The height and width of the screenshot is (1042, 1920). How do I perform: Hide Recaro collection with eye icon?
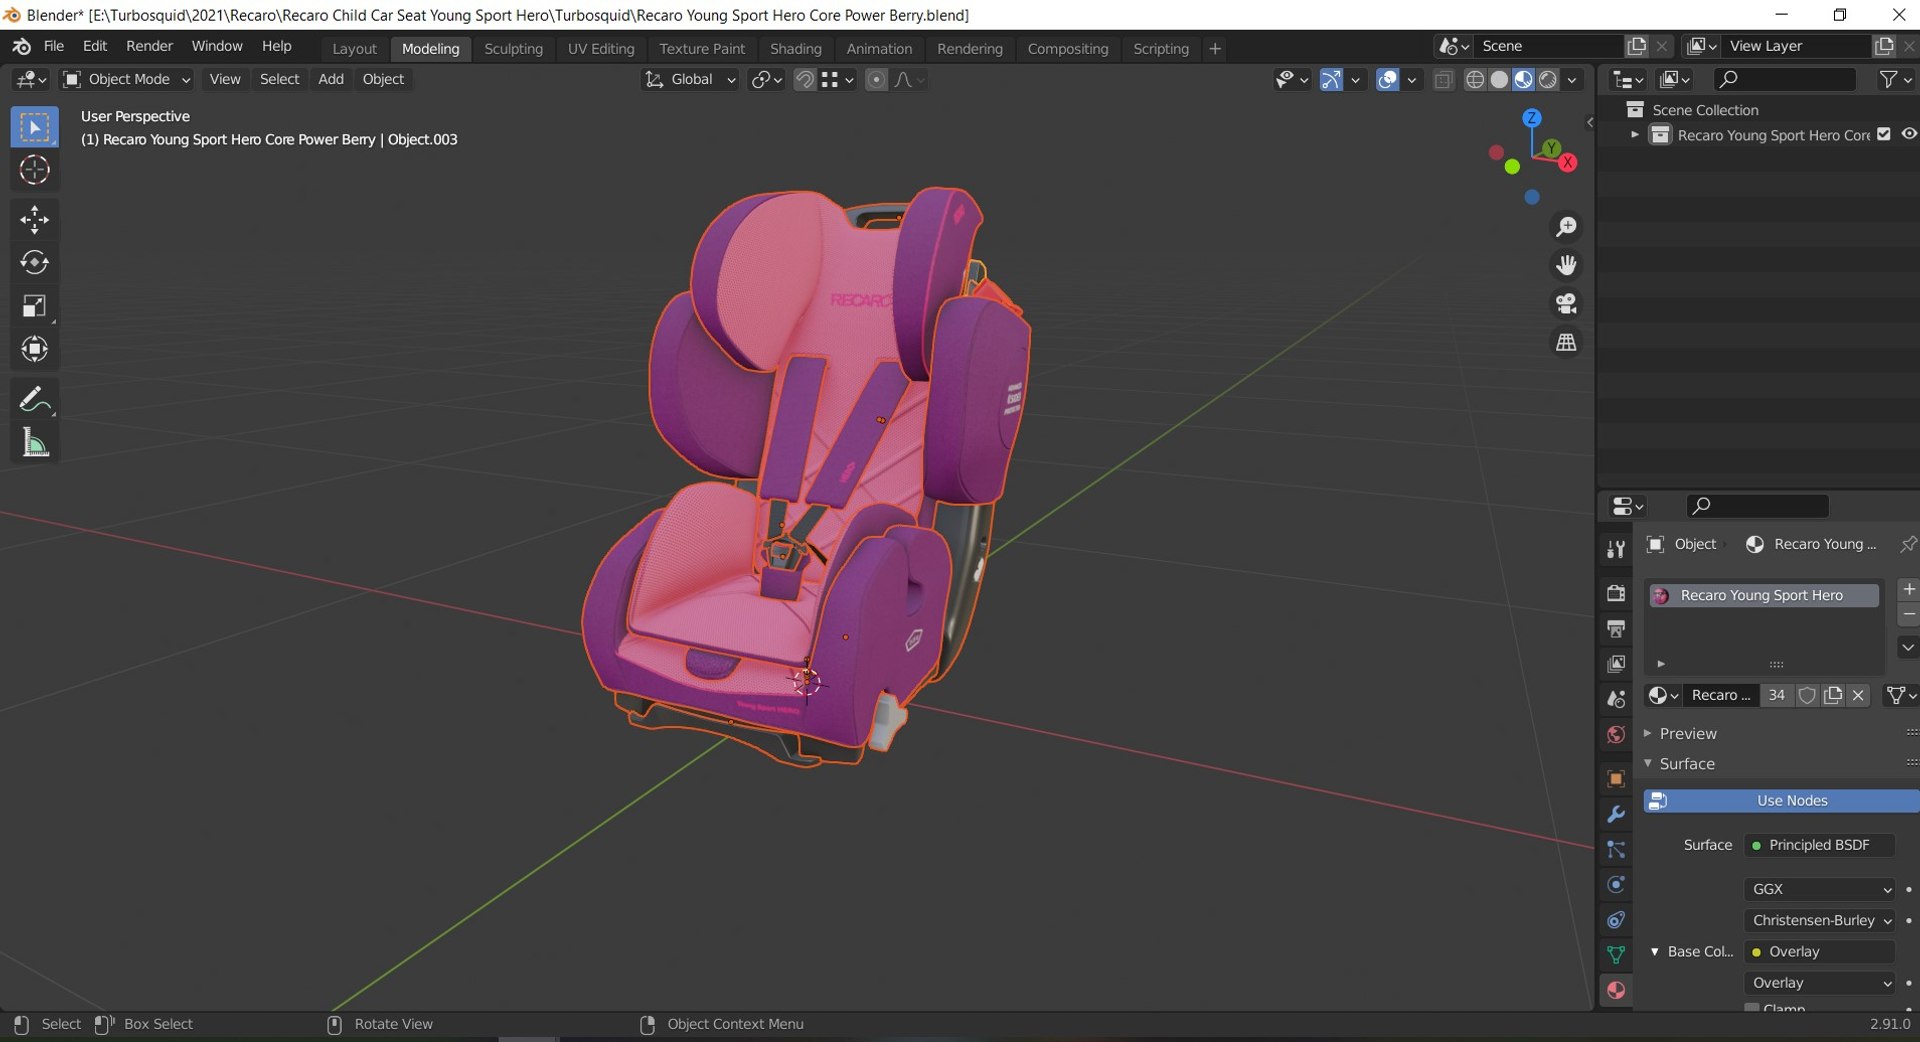coord(1908,134)
